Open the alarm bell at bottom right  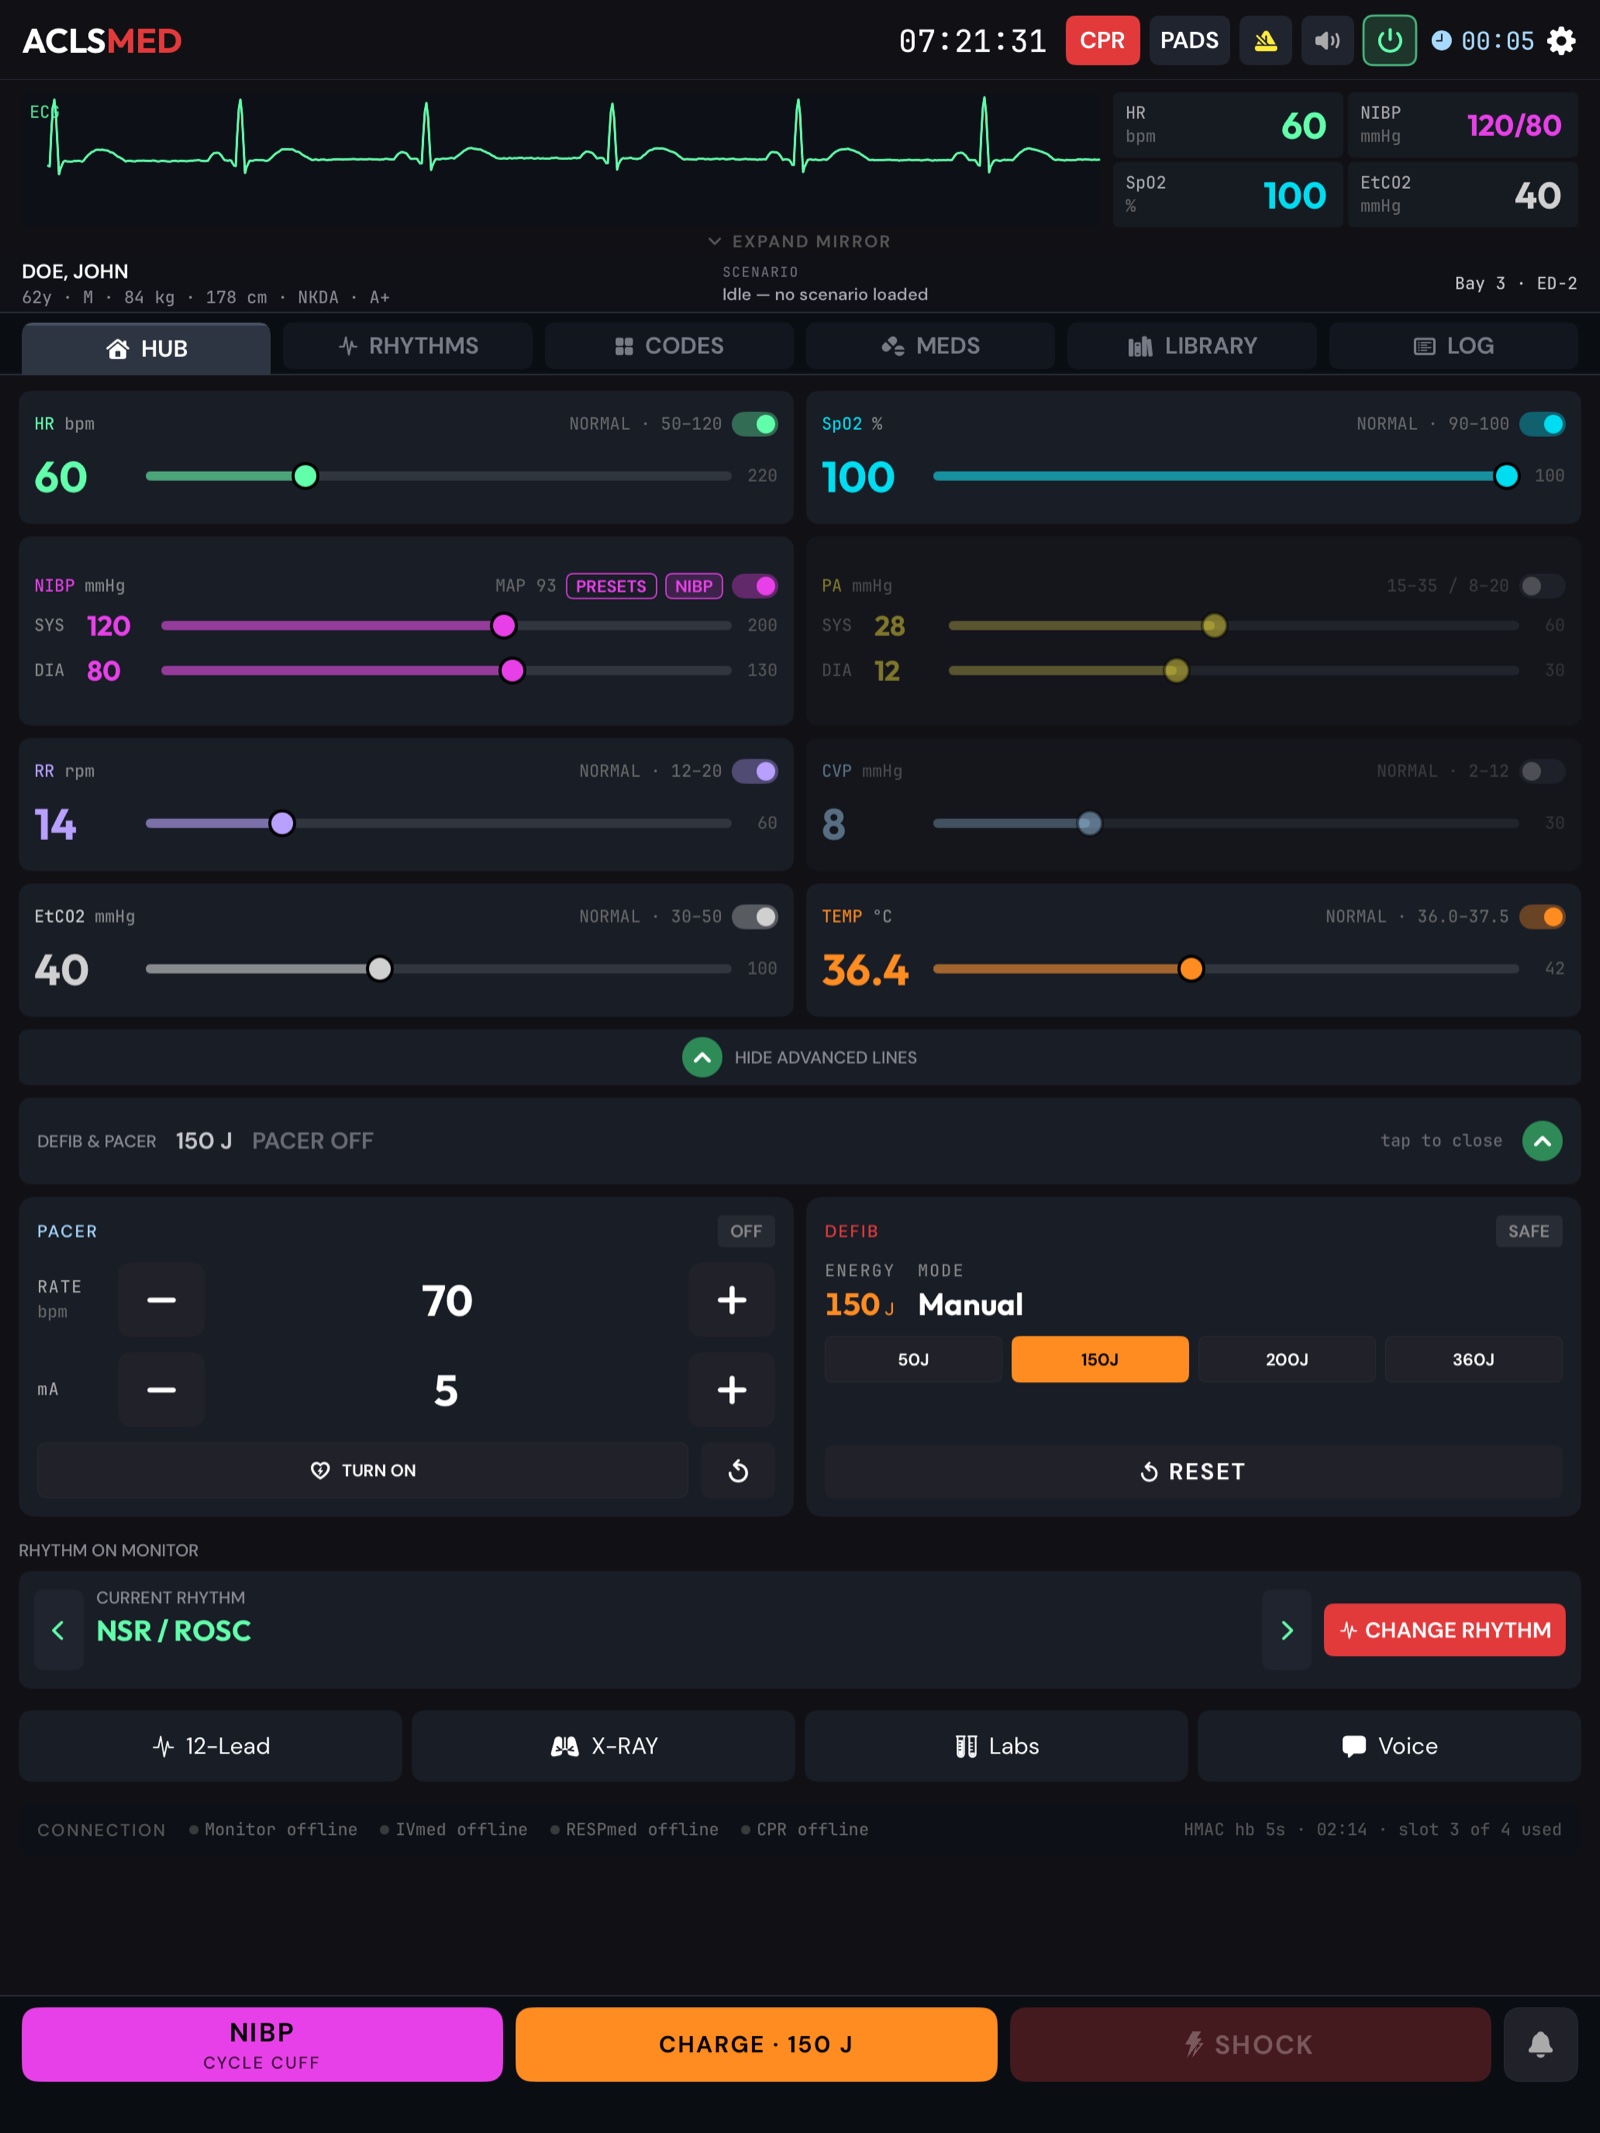(x=1540, y=2044)
